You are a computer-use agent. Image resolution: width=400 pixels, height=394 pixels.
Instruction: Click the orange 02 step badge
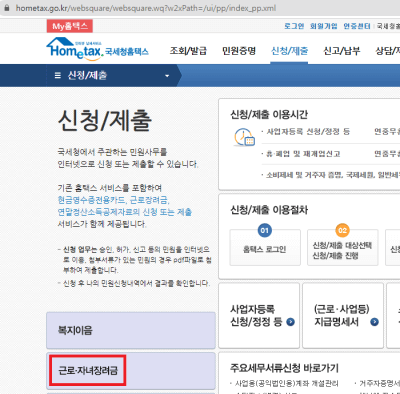tap(342, 230)
